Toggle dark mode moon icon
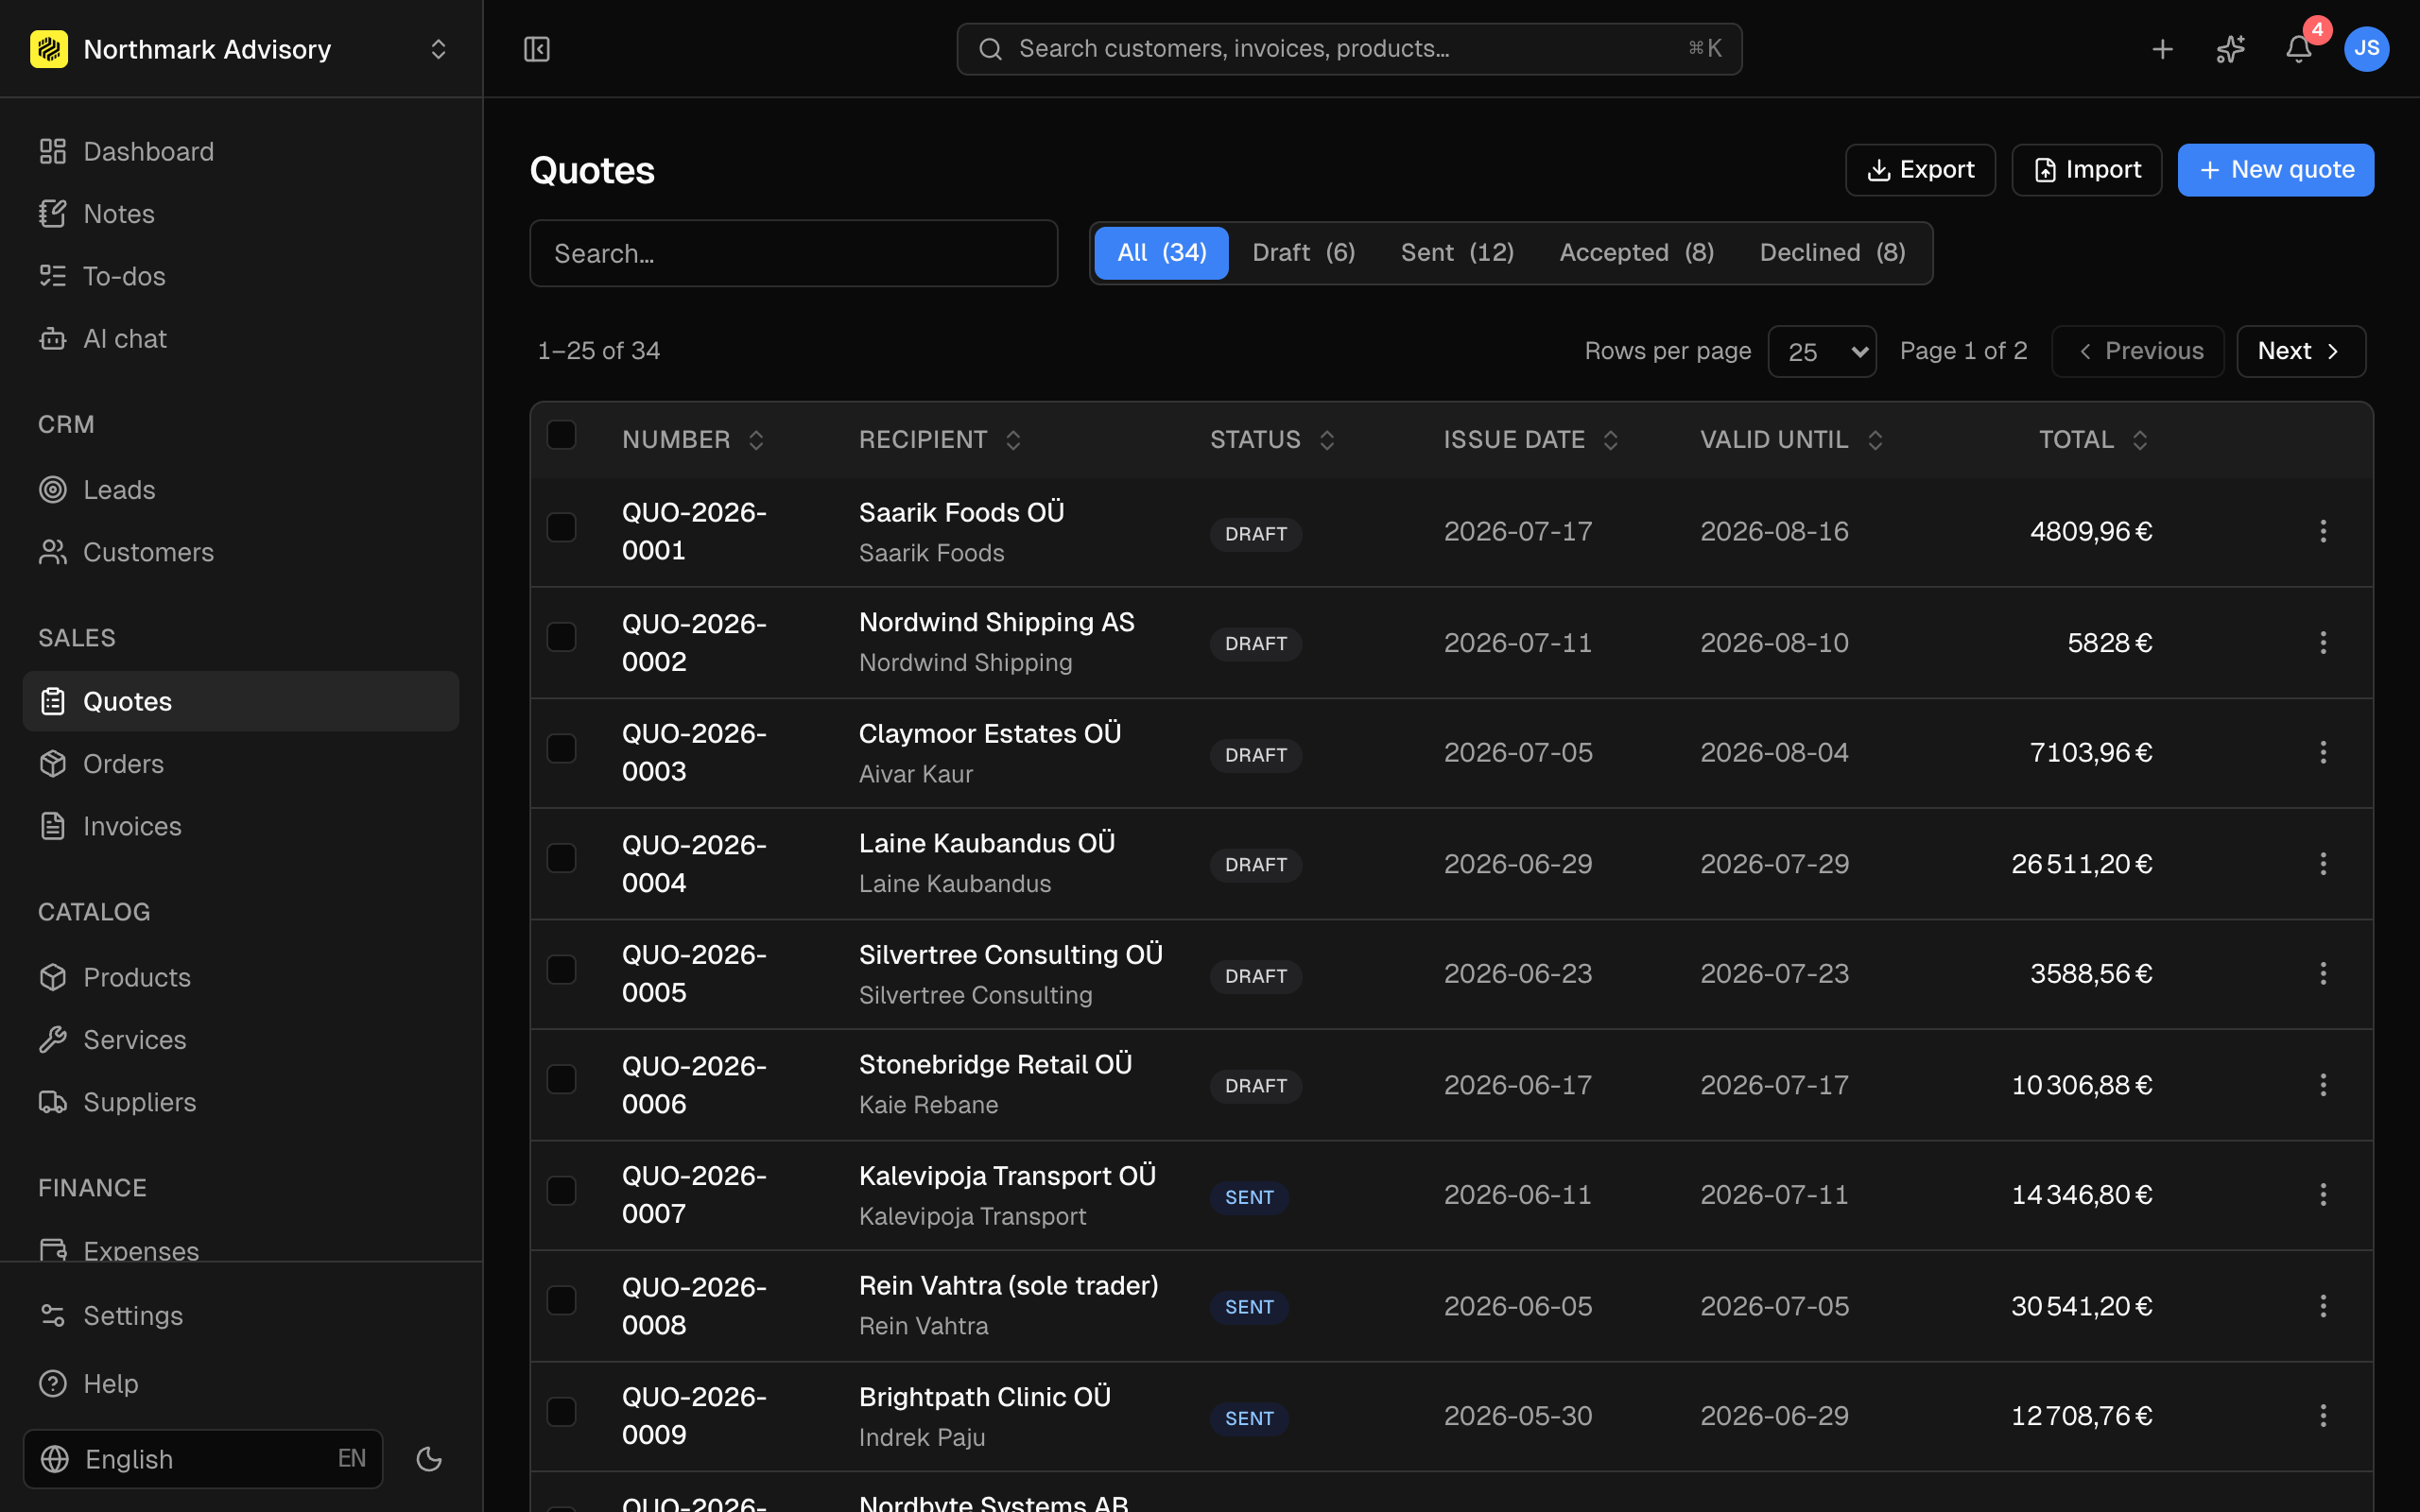 coord(429,1459)
